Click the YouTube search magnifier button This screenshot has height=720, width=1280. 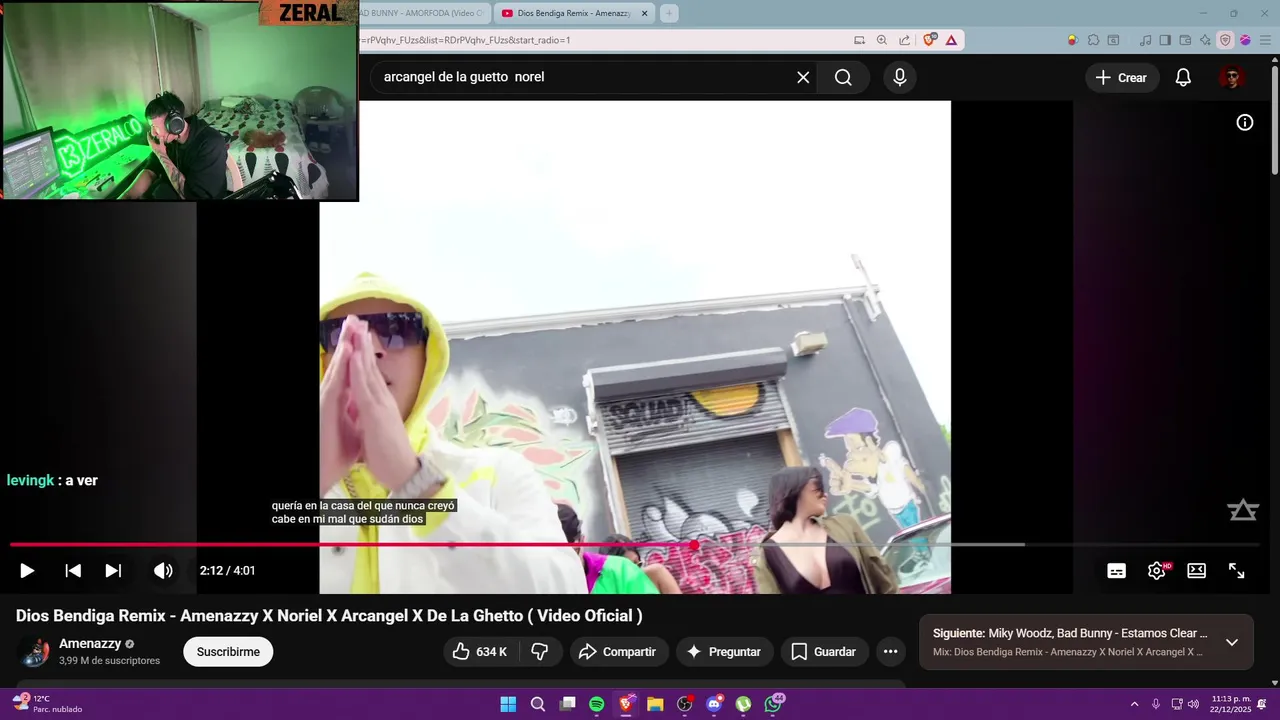[843, 77]
